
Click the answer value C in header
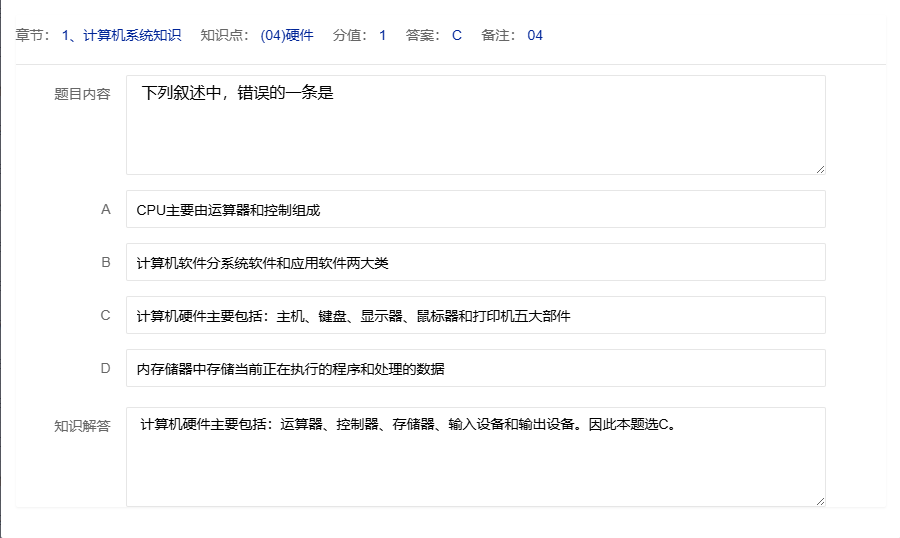point(457,35)
